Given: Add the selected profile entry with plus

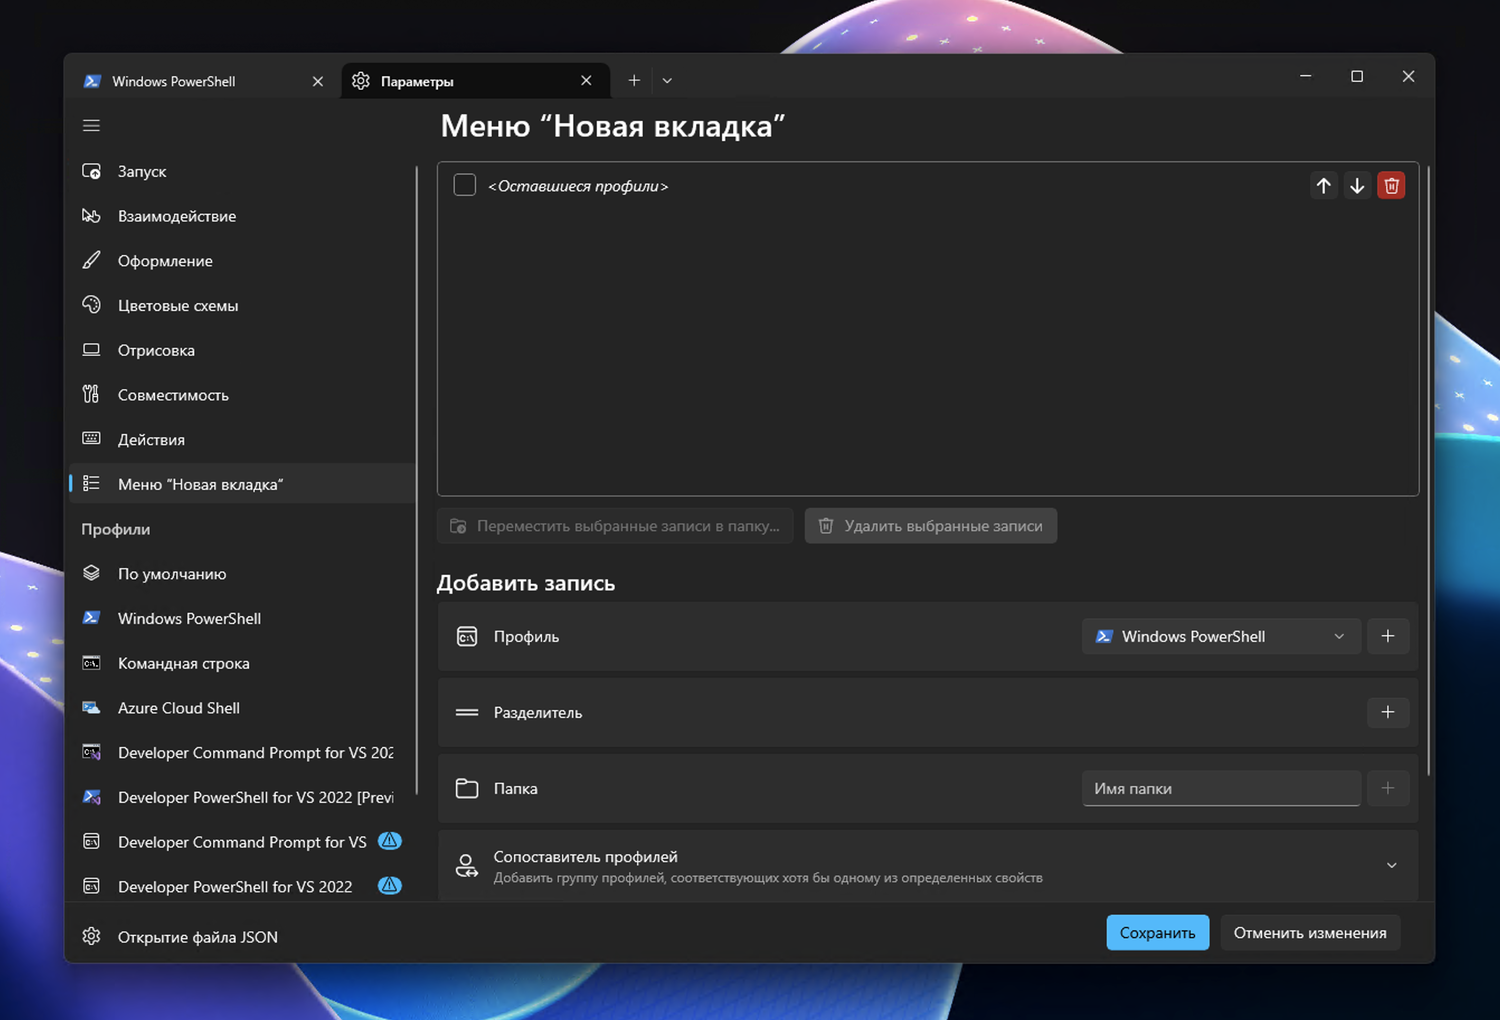Looking at the screenshot, I should click(x=1388, y=637).
